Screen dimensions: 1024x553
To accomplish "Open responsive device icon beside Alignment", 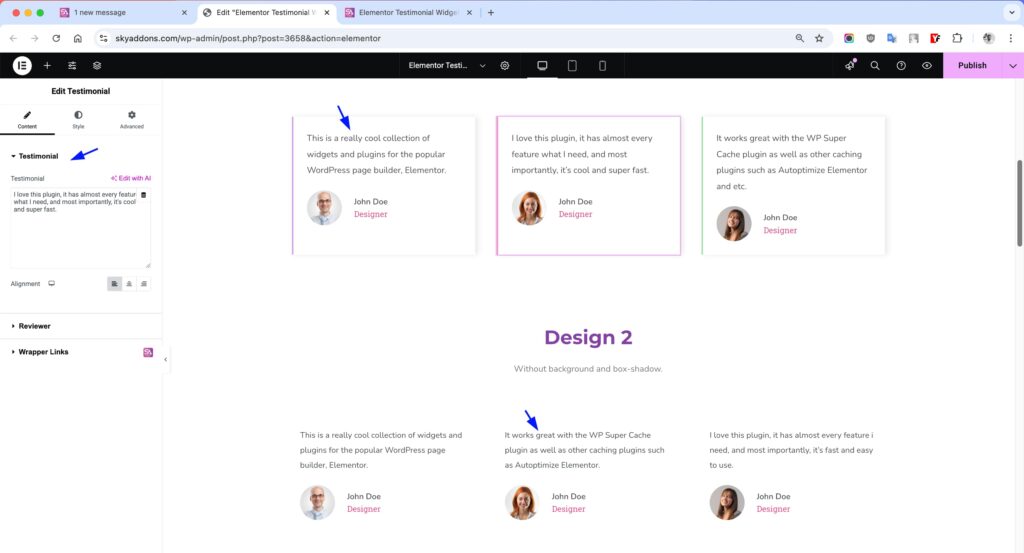I will tap(52, 283).
